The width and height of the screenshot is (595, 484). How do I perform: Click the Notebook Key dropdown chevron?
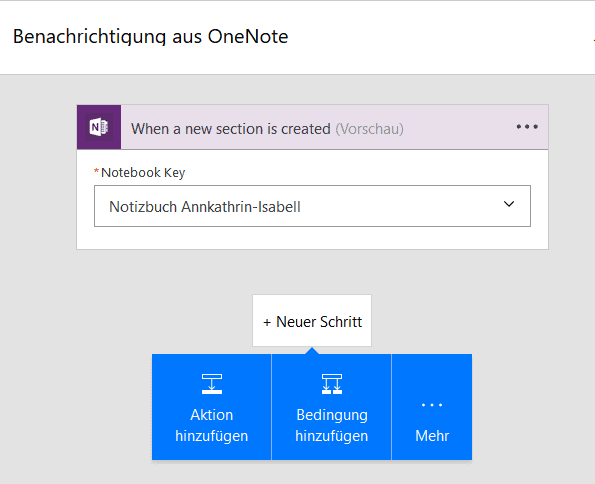tap(509, 204)
